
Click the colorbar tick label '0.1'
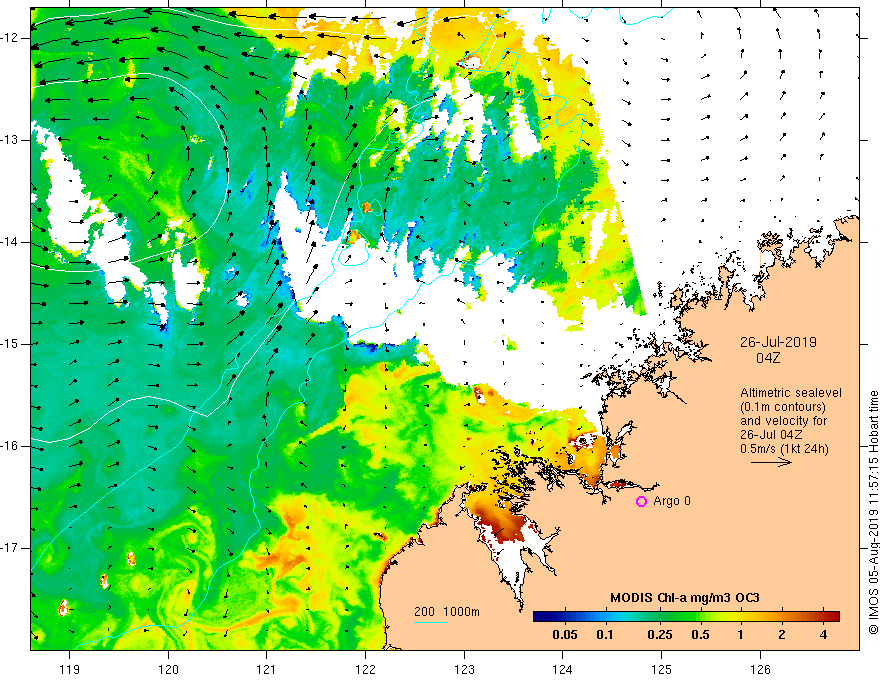click(x=604, y=635)
